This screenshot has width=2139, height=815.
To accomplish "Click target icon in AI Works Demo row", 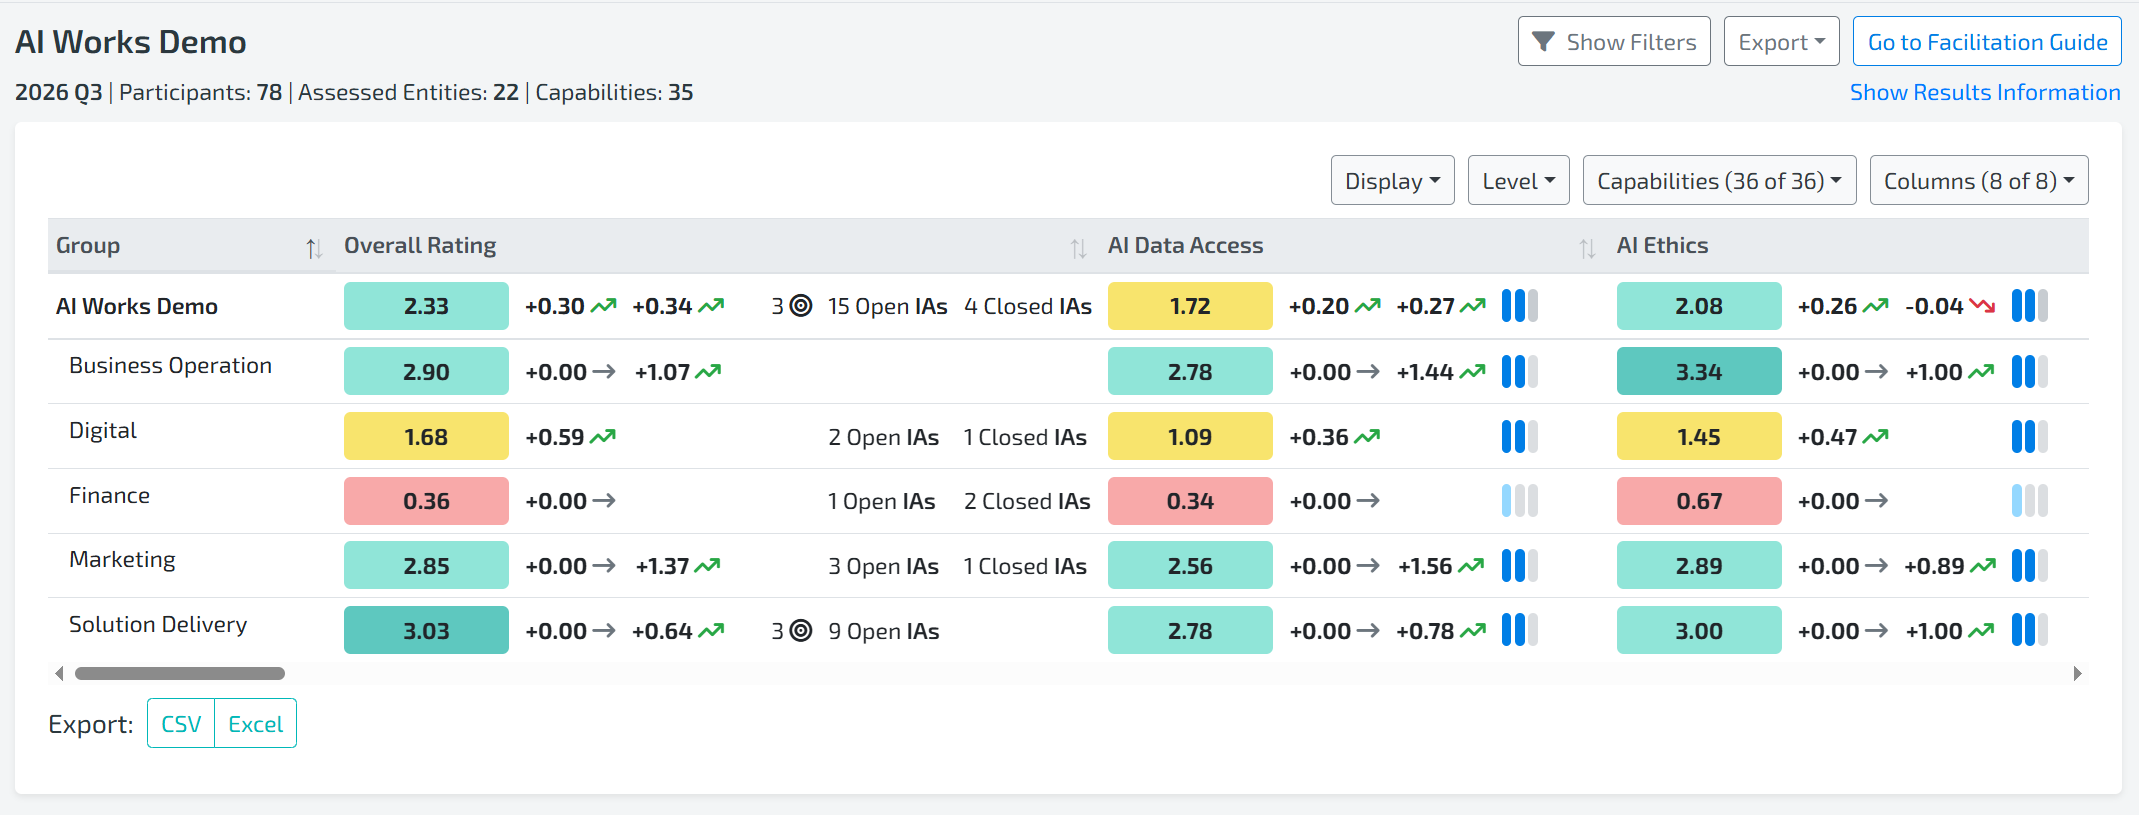I will [x=801, y=306].
